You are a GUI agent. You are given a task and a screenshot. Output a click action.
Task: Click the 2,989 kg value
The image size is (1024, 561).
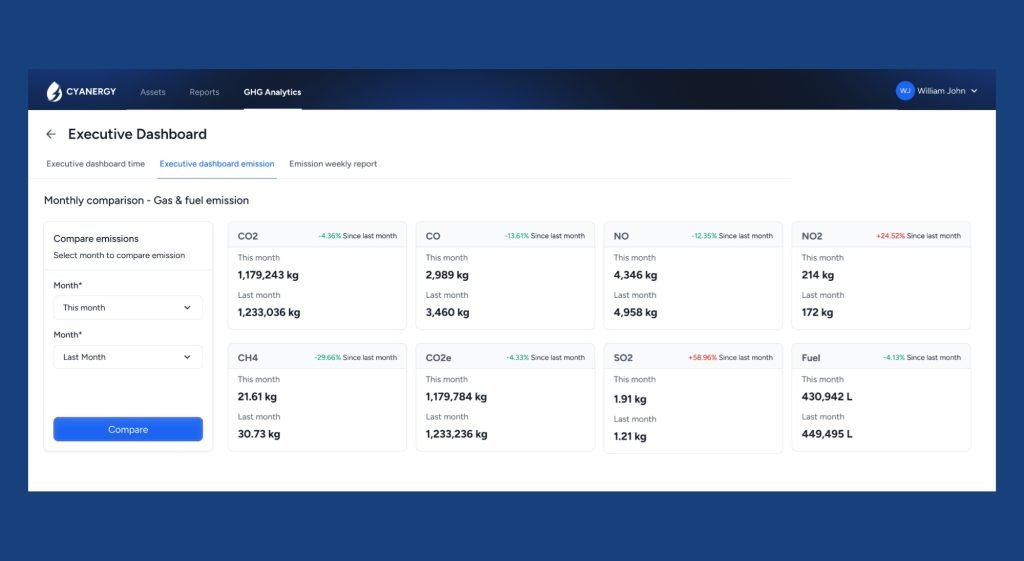point(447,275)
